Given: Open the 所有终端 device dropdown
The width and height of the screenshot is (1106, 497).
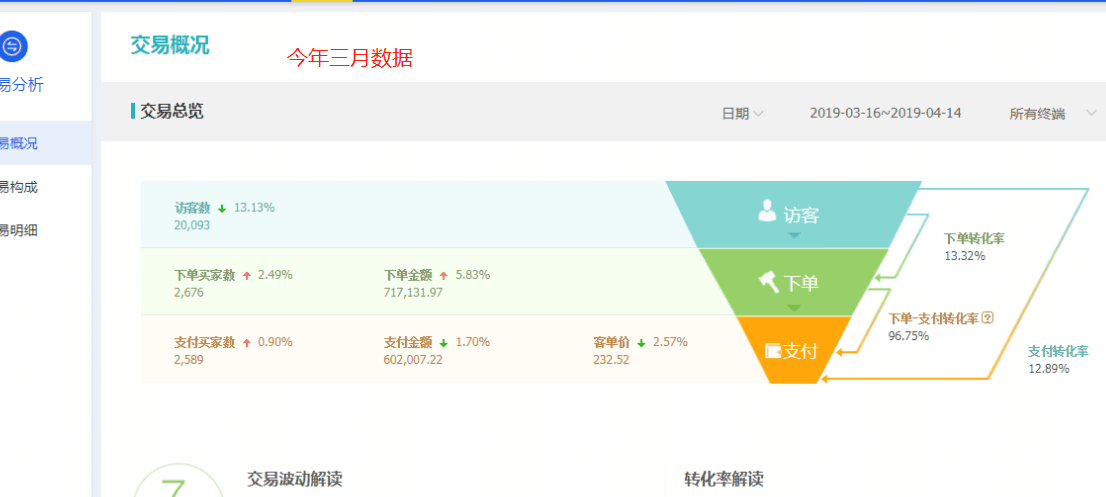Looking at the screenshot, I should coord(1053,113).
